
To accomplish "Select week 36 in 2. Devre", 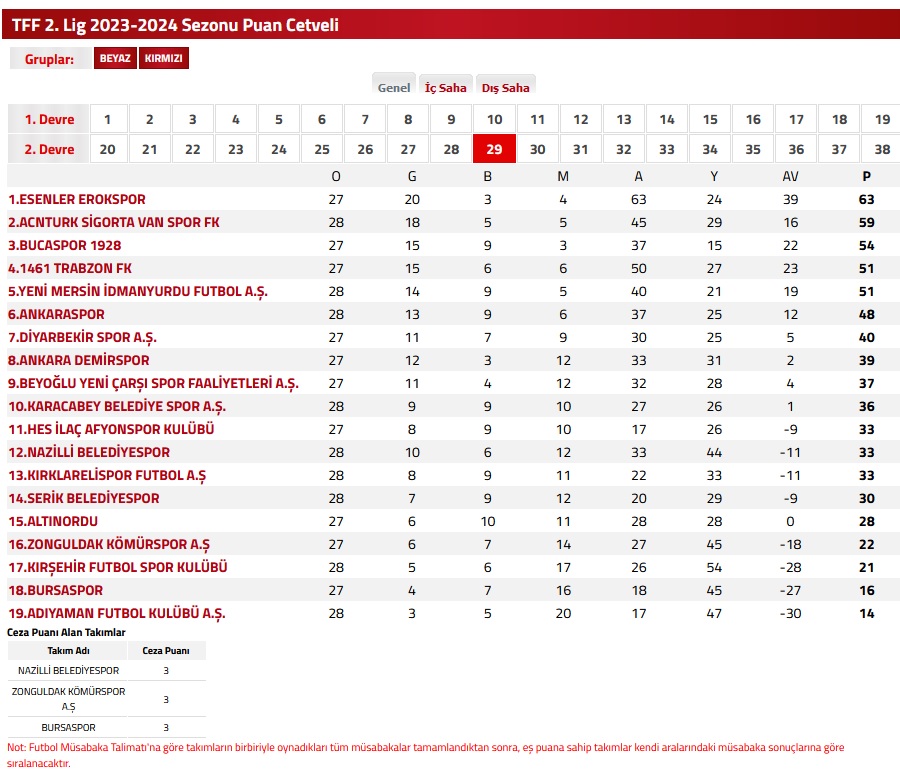I will click(x=796, y=149).
